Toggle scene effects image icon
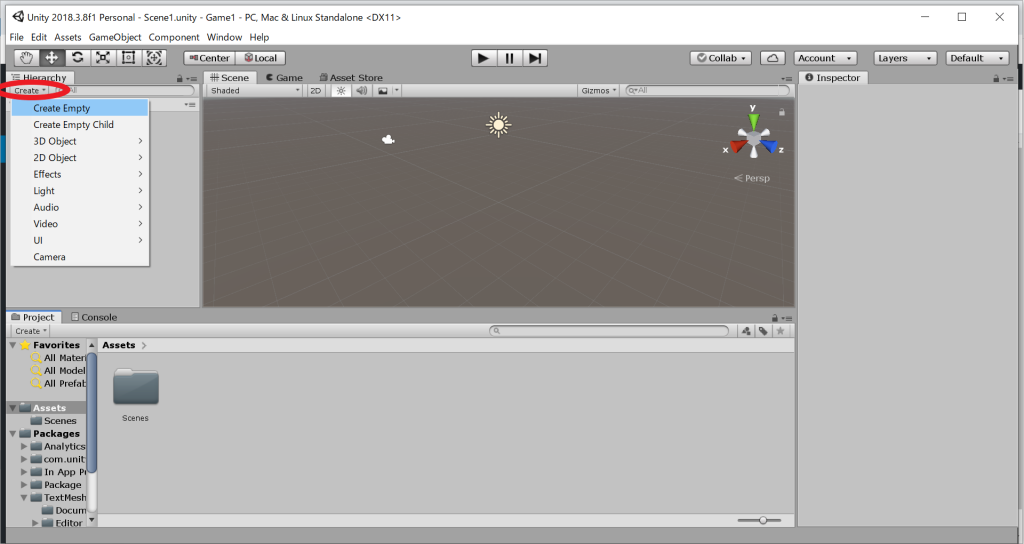This screenshot has height=544, width=1024. (383, 91)
